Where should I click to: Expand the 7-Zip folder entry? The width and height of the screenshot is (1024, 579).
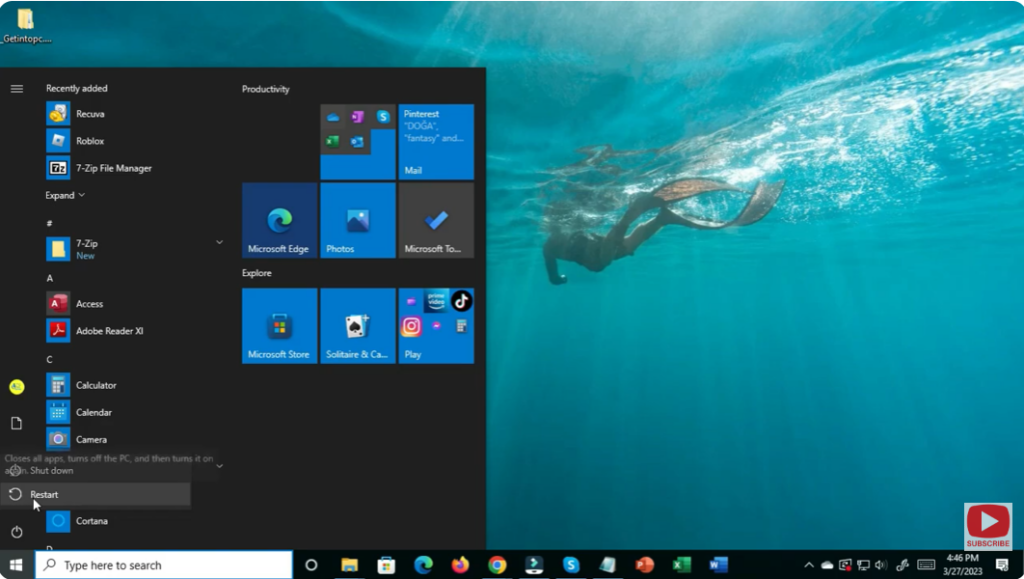218,242
